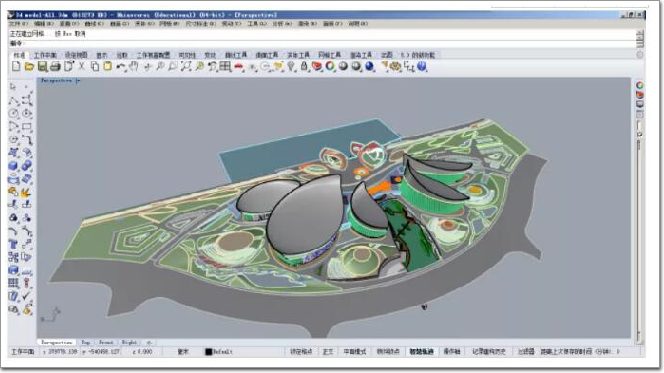Open the 毫米 units box in status bar

click(183, 351)
